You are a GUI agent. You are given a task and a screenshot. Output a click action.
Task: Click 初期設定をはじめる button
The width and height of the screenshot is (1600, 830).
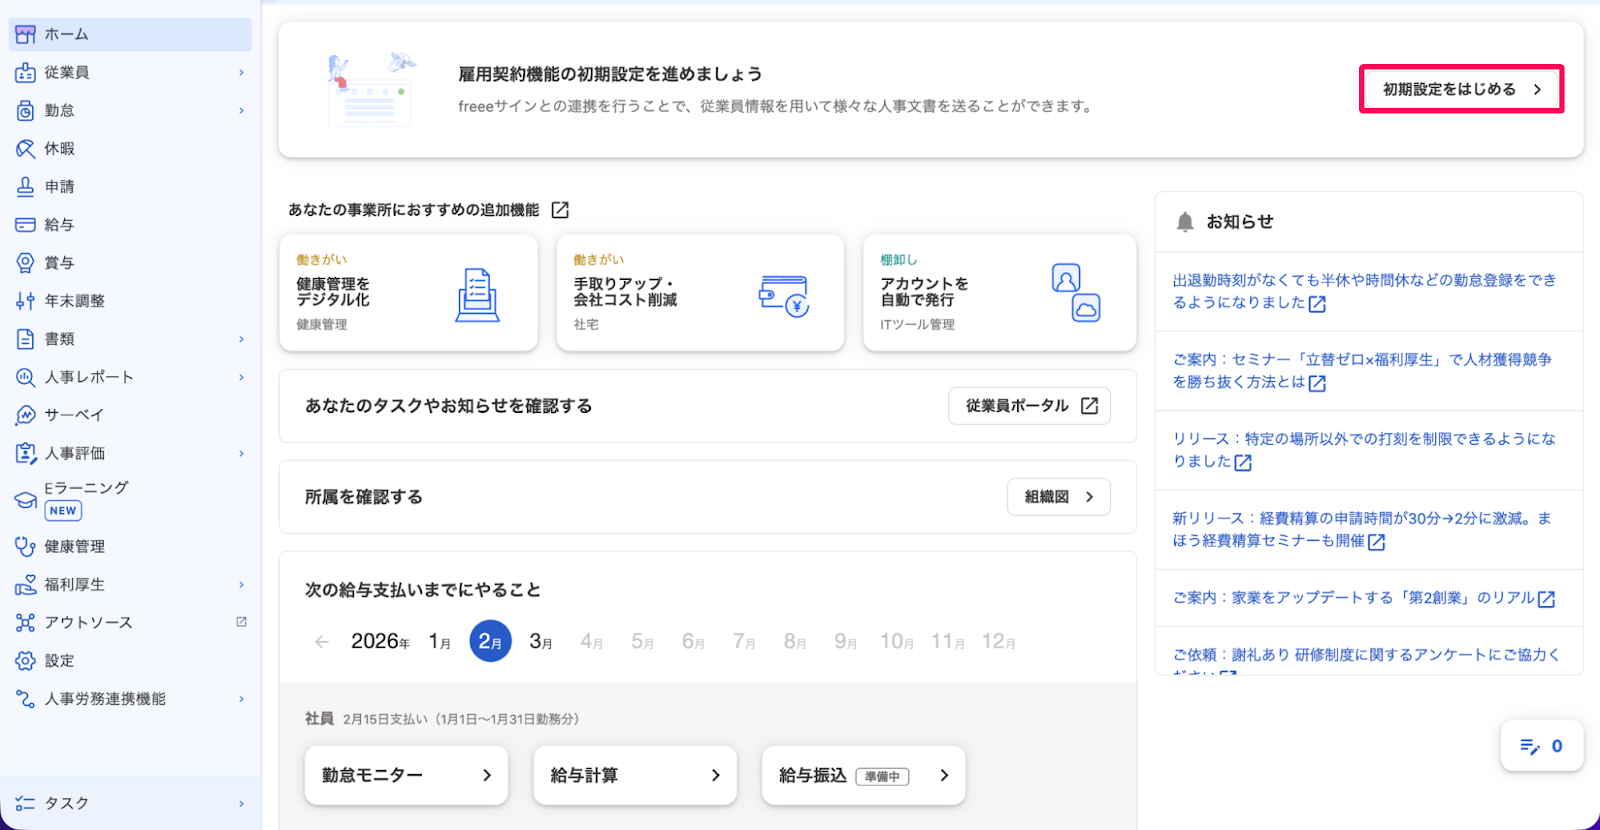[1461, 89]
